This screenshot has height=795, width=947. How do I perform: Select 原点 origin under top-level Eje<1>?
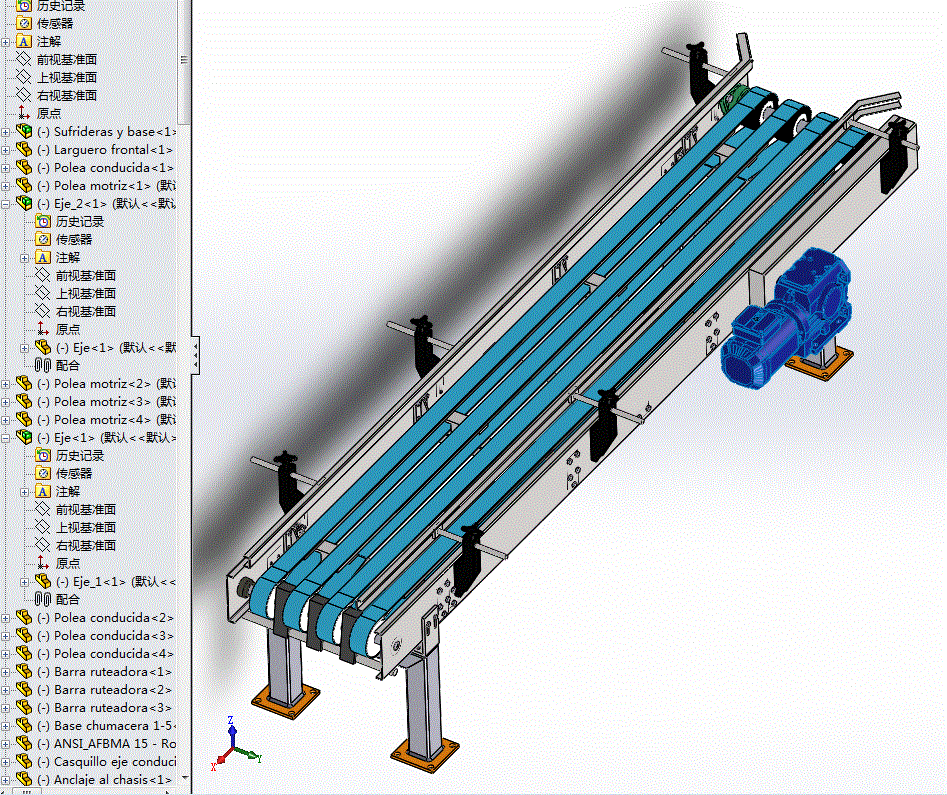(68, 563)
